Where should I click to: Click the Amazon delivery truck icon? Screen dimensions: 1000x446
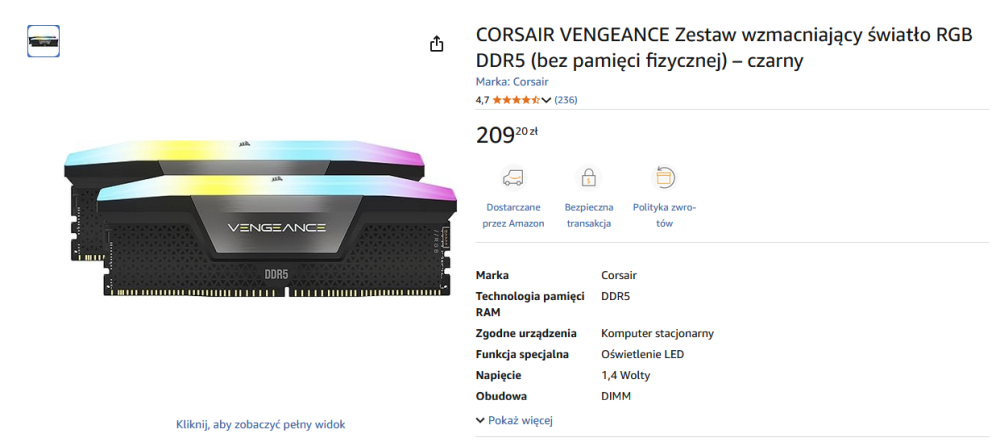pyautogui.click(x=513, y=178)
